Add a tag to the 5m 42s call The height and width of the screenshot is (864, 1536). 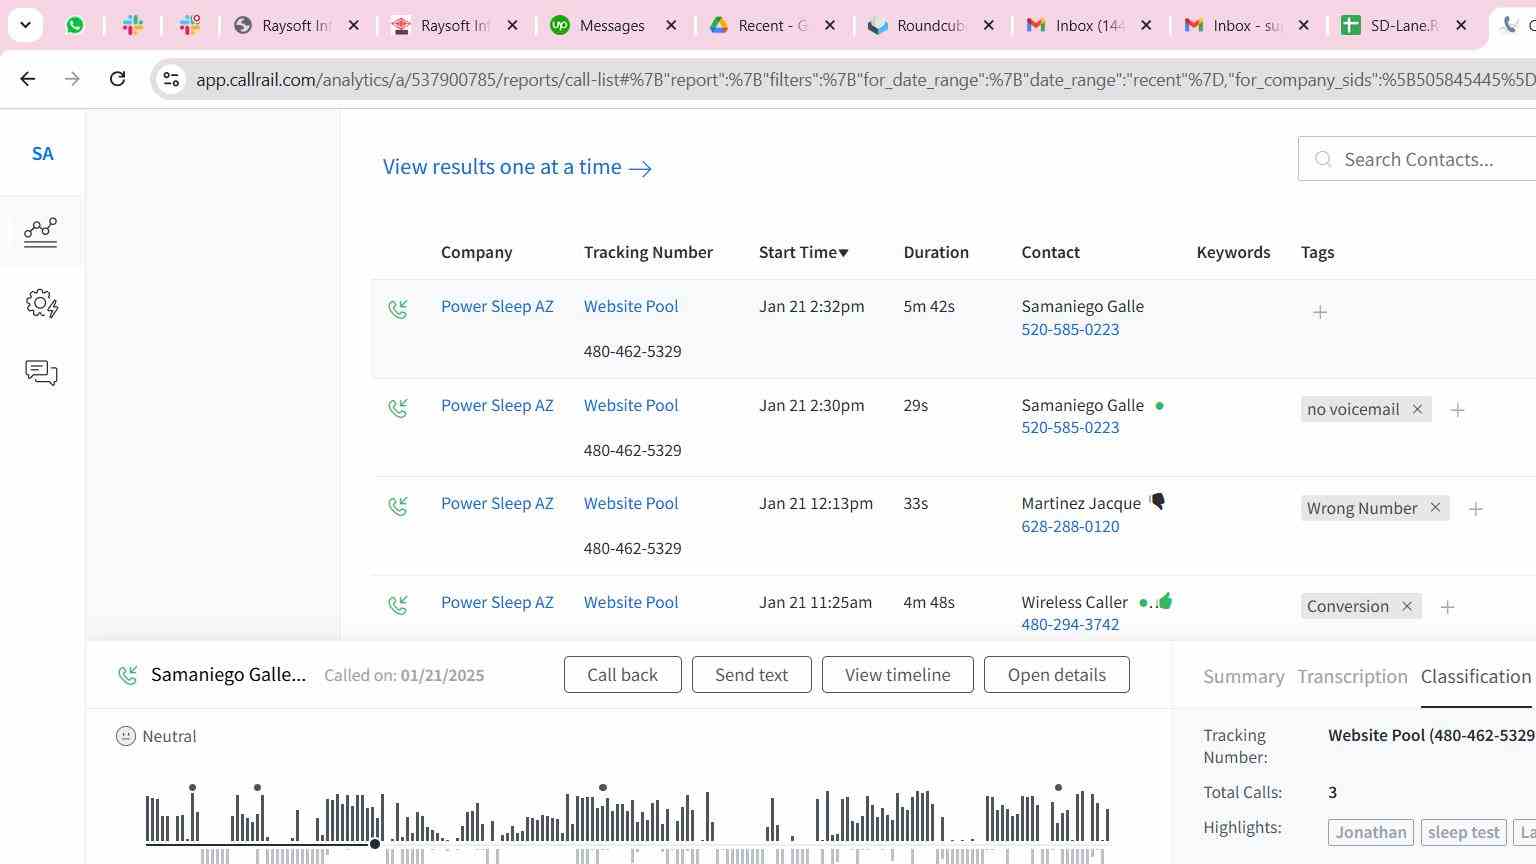(x=1320, y=312)
